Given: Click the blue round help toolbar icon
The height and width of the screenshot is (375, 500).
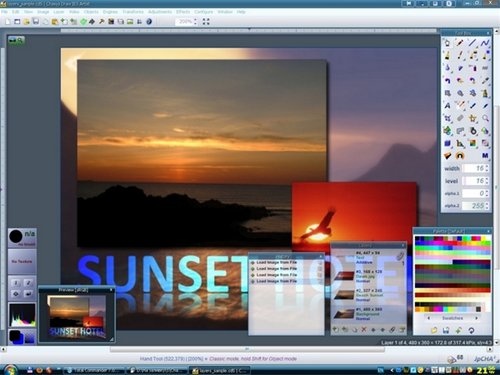Looking at the screenshot, I should (149, 22).
